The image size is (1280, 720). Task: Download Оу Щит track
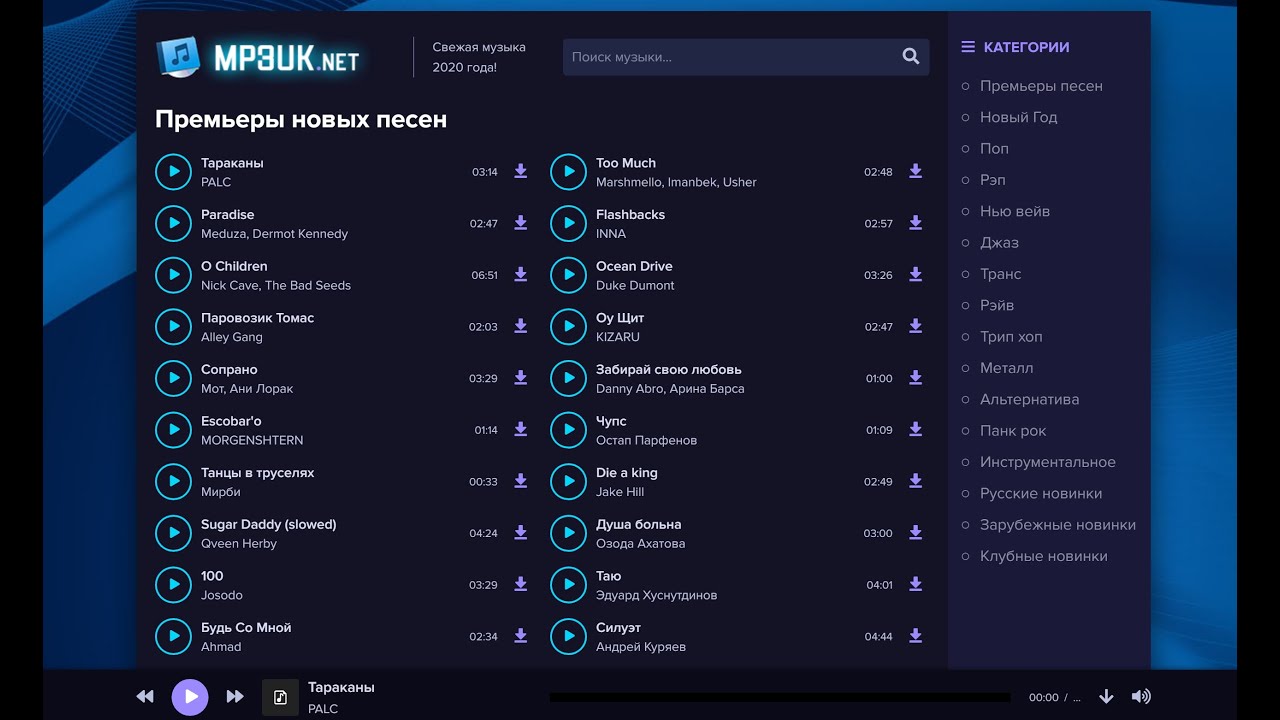[x=915, y=326]
